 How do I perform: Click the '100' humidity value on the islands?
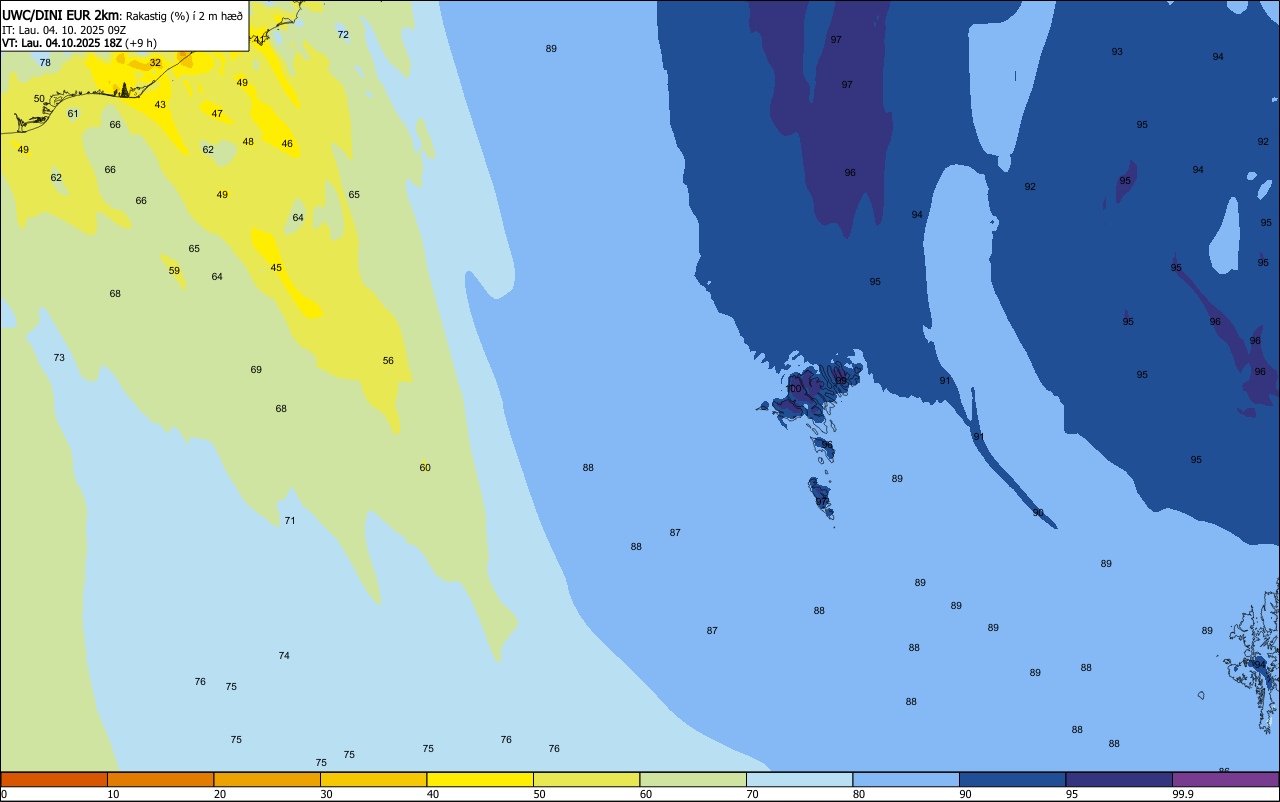point(793,389)
